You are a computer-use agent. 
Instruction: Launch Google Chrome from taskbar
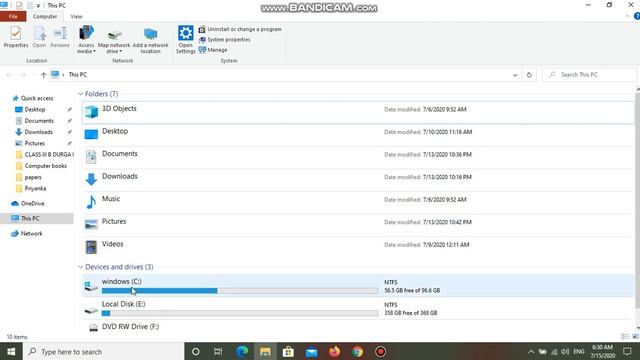click(358, 351)
